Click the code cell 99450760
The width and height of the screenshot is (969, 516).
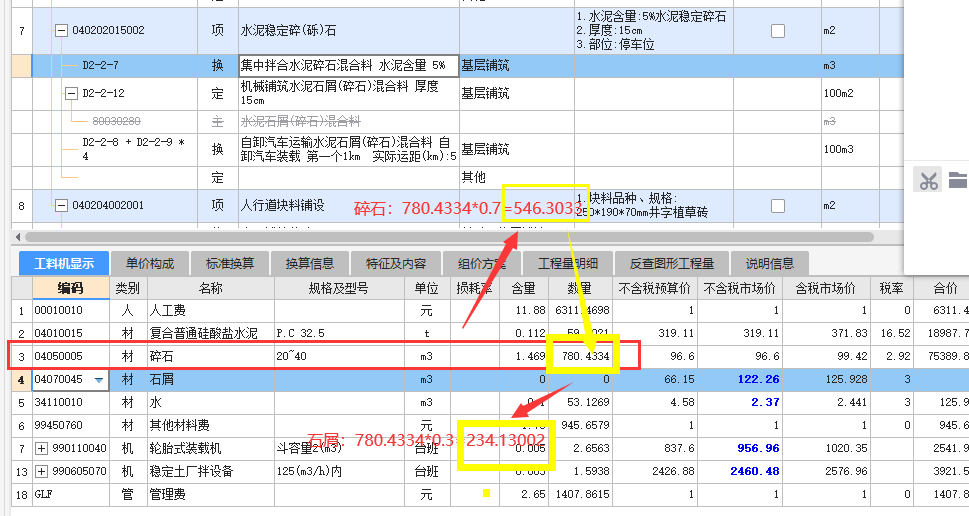tap(70, 425)
